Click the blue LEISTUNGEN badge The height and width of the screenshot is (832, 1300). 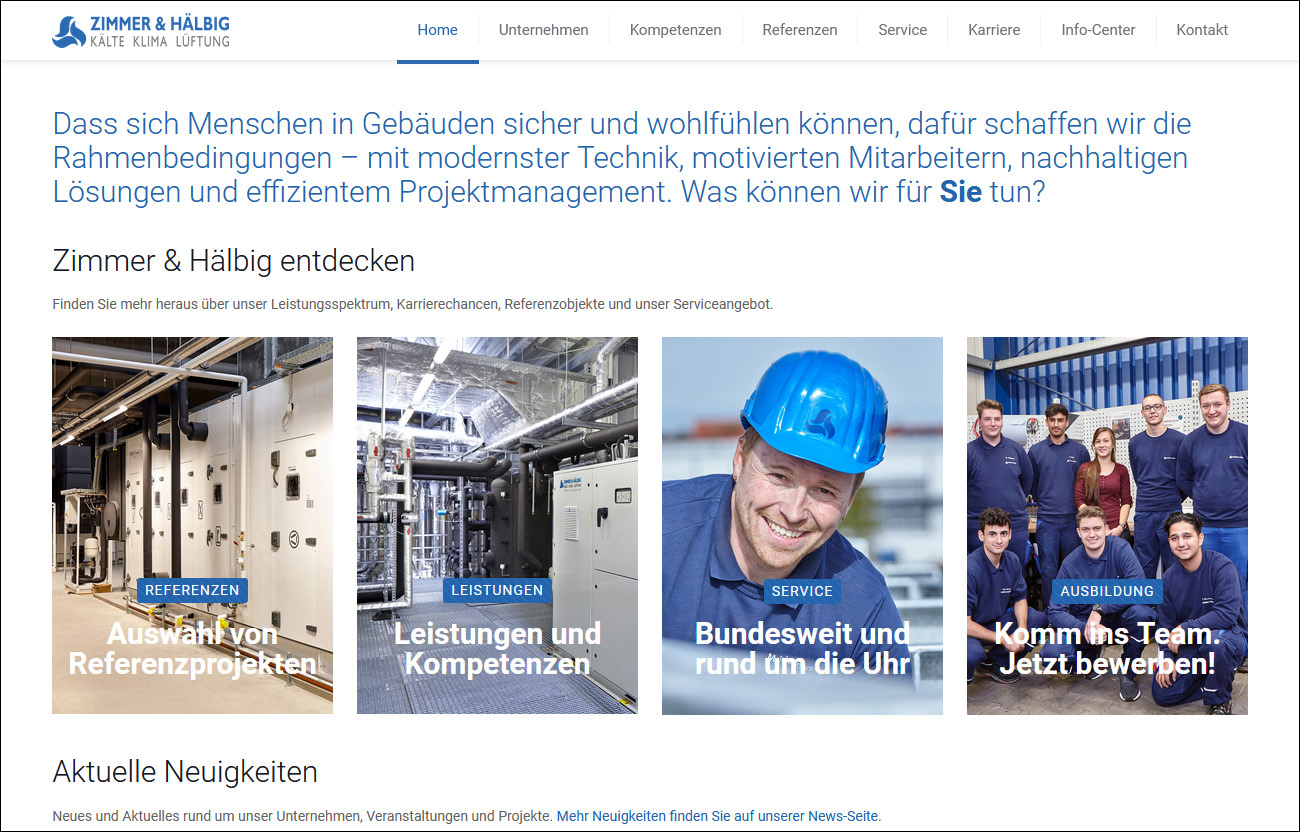coord(497,591)
